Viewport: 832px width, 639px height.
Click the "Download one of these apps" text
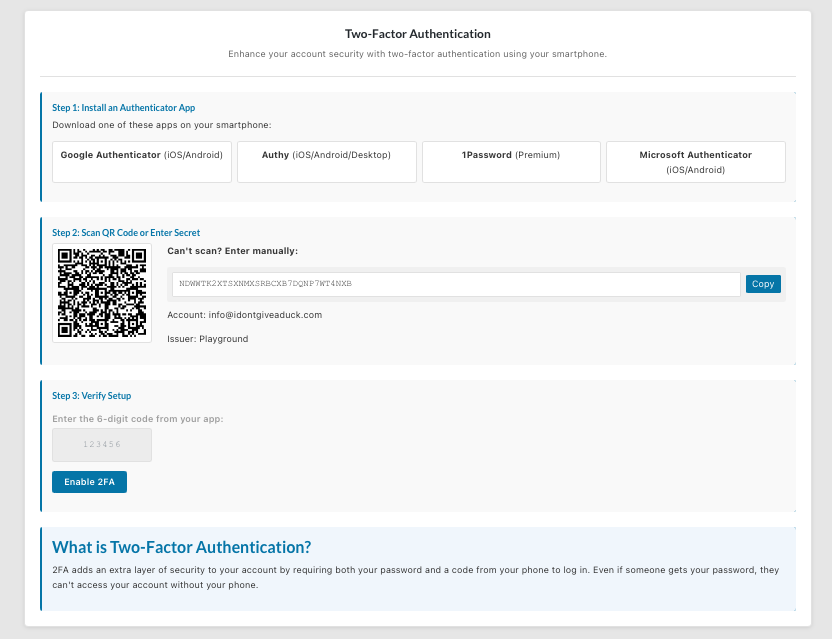click(x=161, y=125)
